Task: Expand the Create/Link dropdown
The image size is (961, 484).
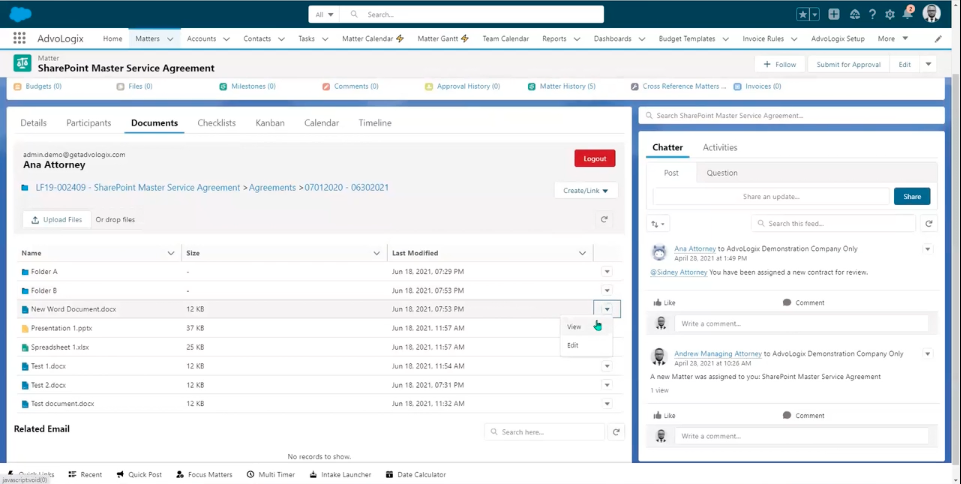Action: (586, 190)
